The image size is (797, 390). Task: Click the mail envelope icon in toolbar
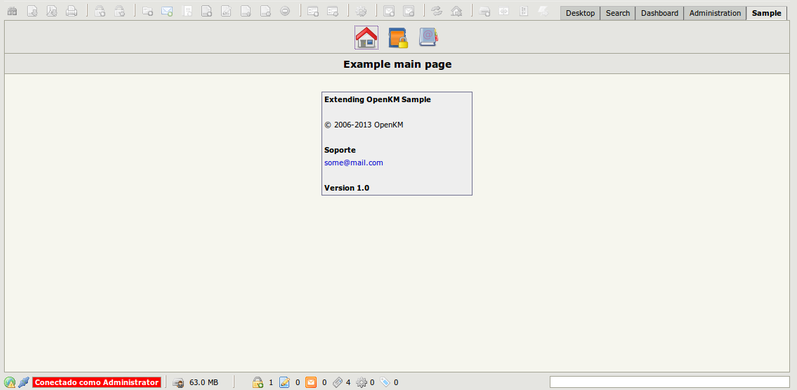167,11
